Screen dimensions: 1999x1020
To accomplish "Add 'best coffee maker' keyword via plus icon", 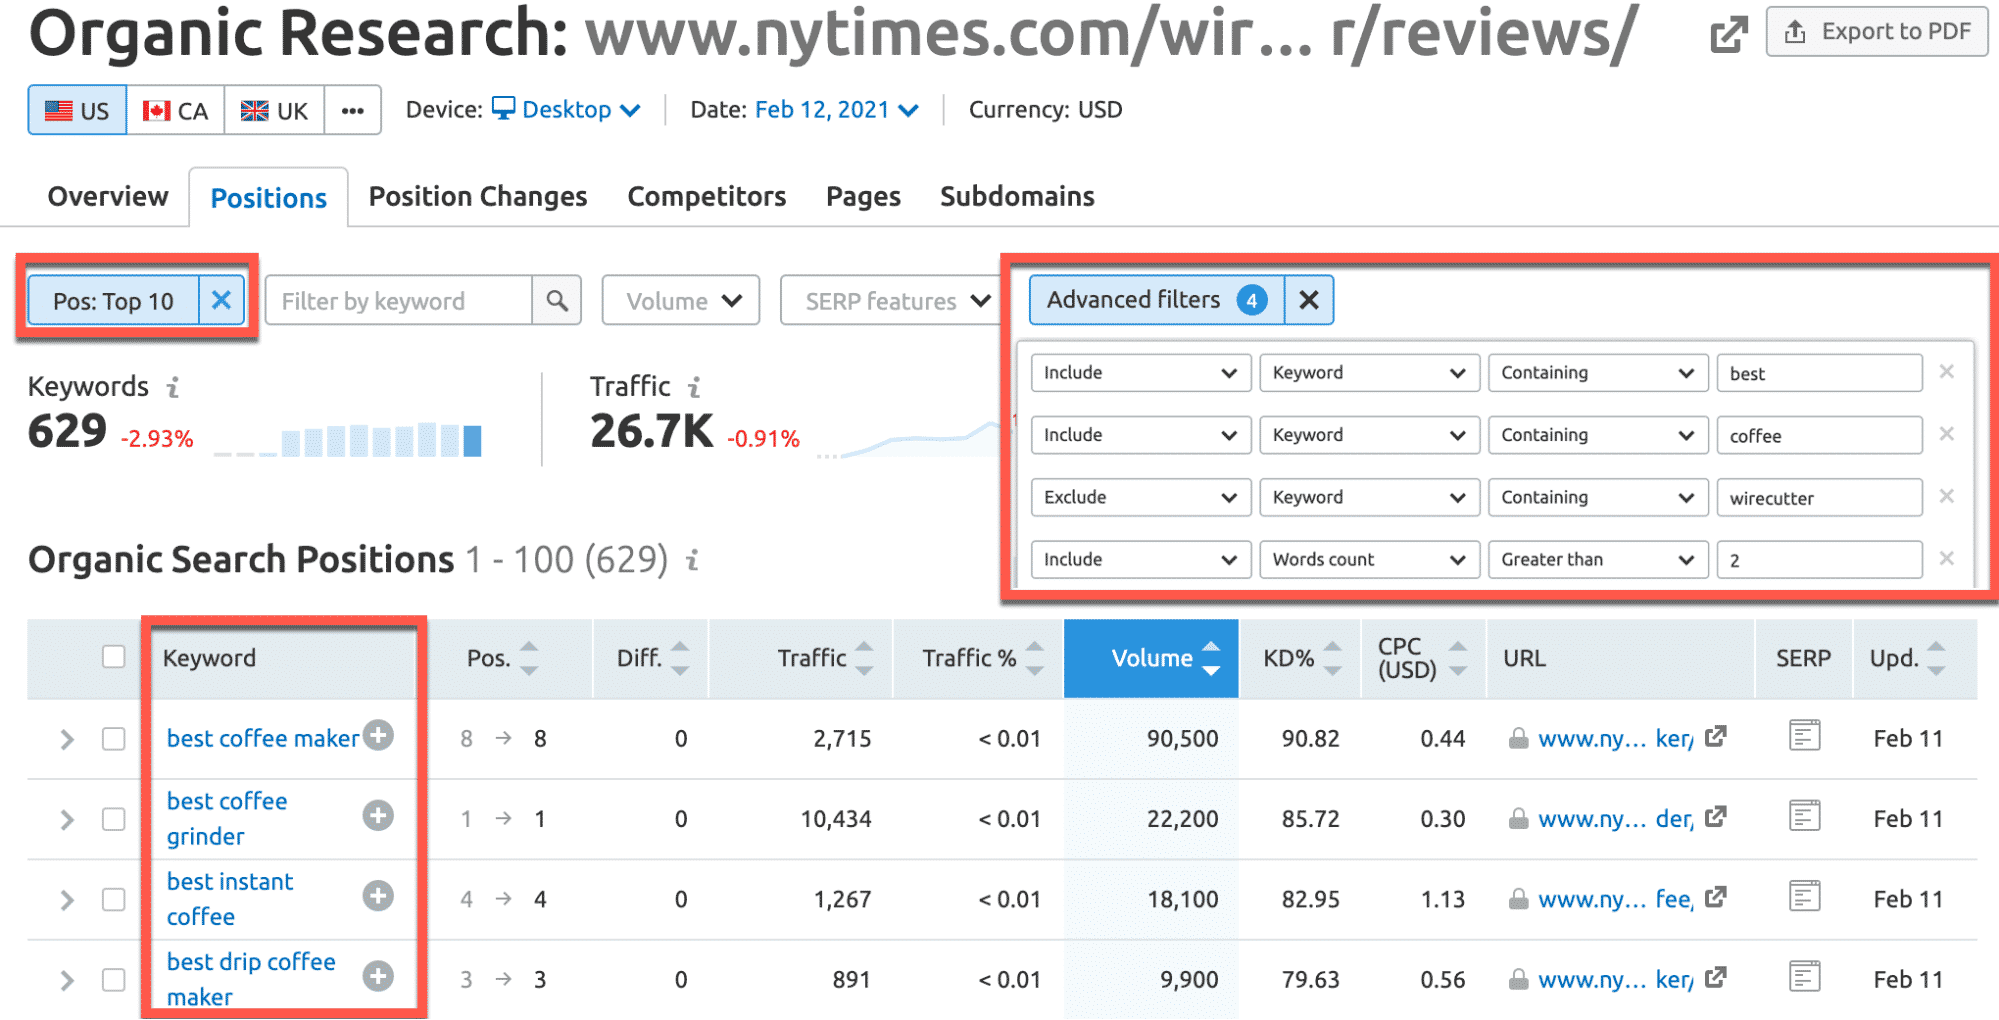I will point(378,736).
